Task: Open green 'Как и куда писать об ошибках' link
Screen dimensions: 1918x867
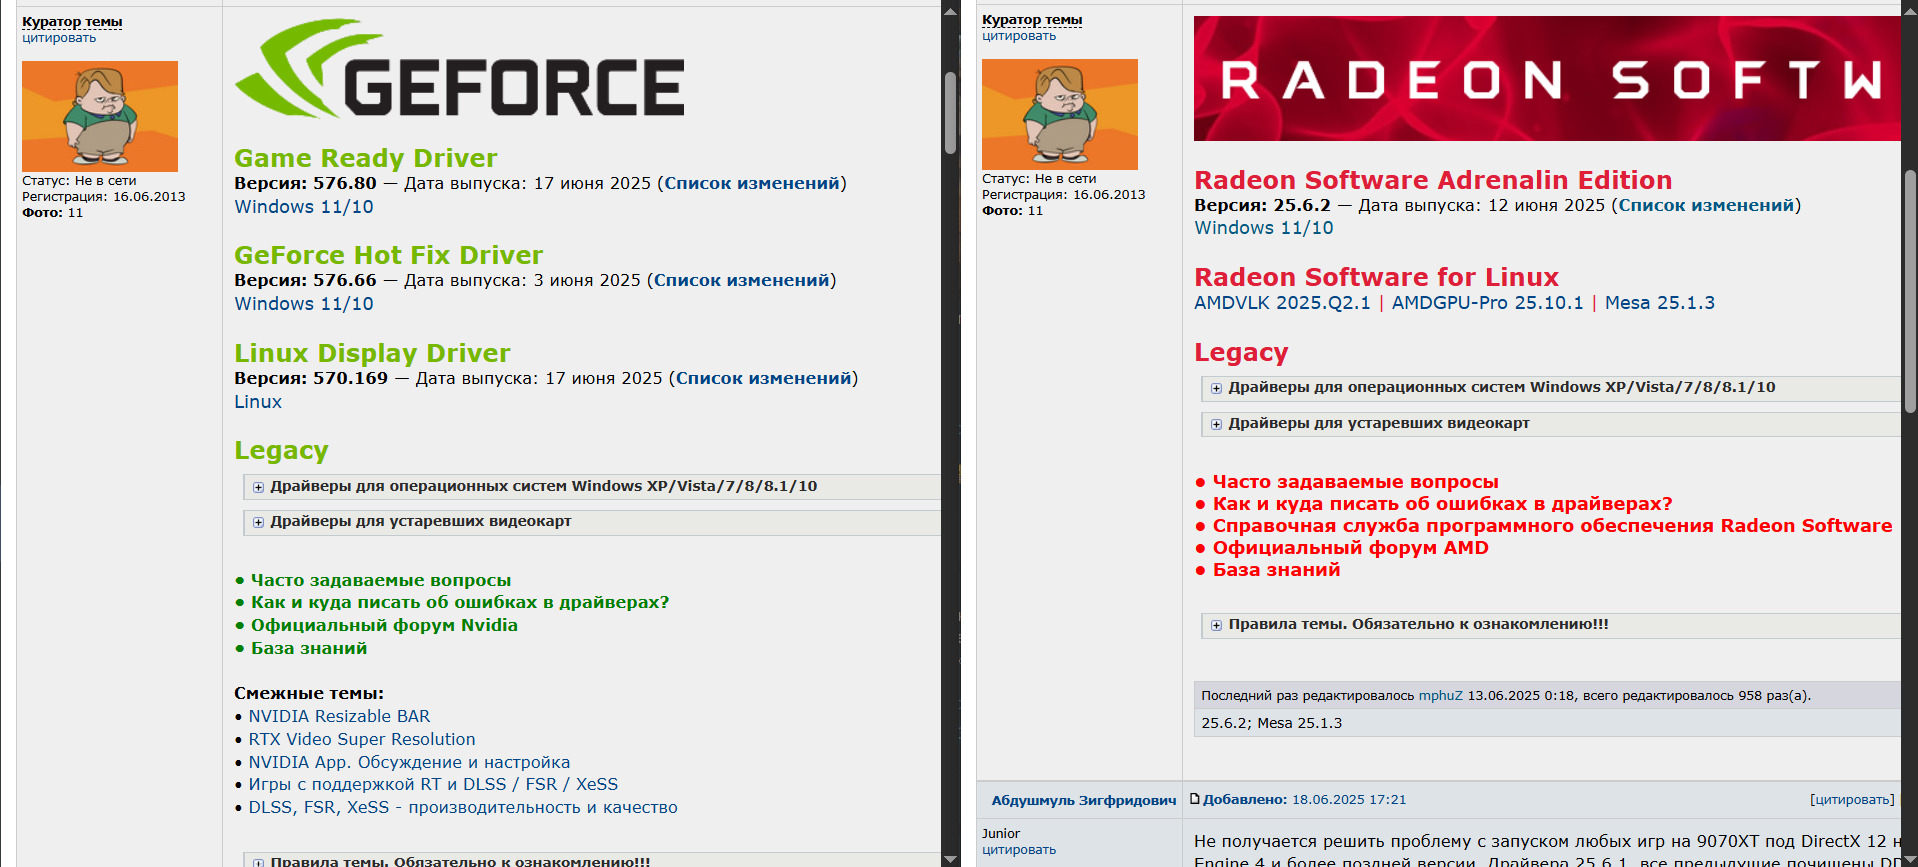Action: (460, 602)
